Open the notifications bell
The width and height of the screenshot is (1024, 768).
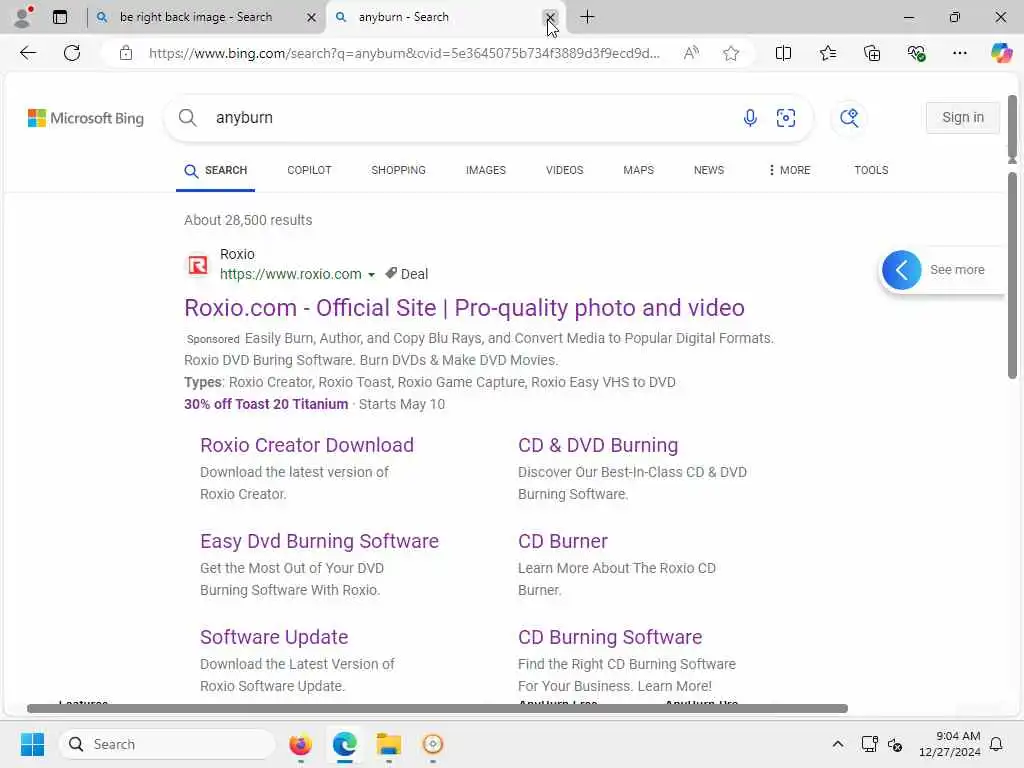click(x=997, y=744)
